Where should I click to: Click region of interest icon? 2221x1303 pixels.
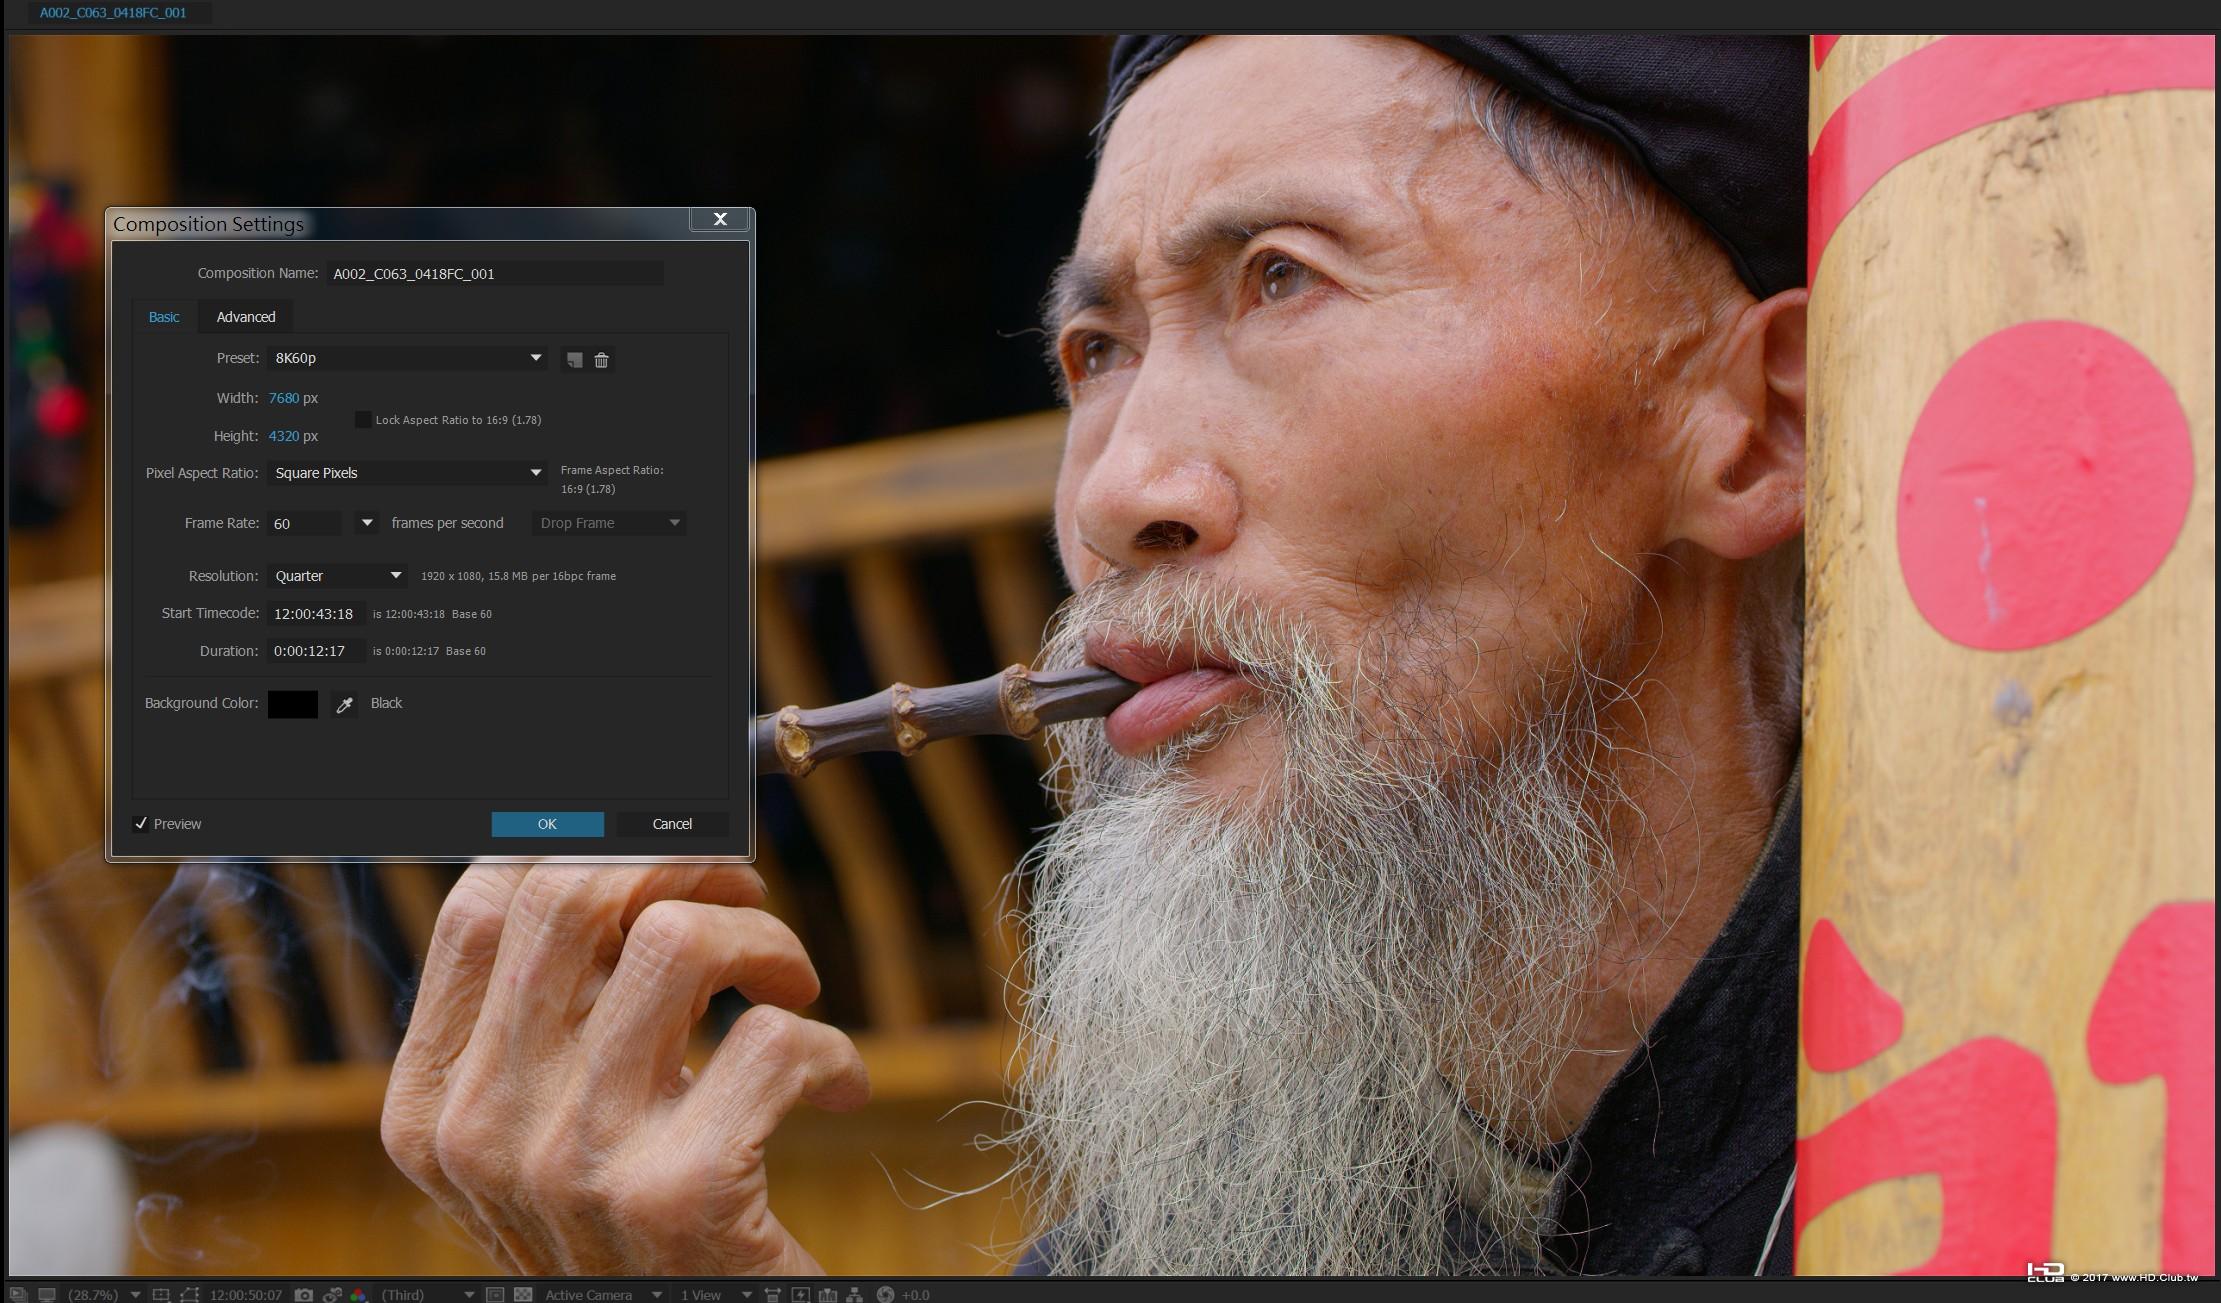pos(494,1295)
